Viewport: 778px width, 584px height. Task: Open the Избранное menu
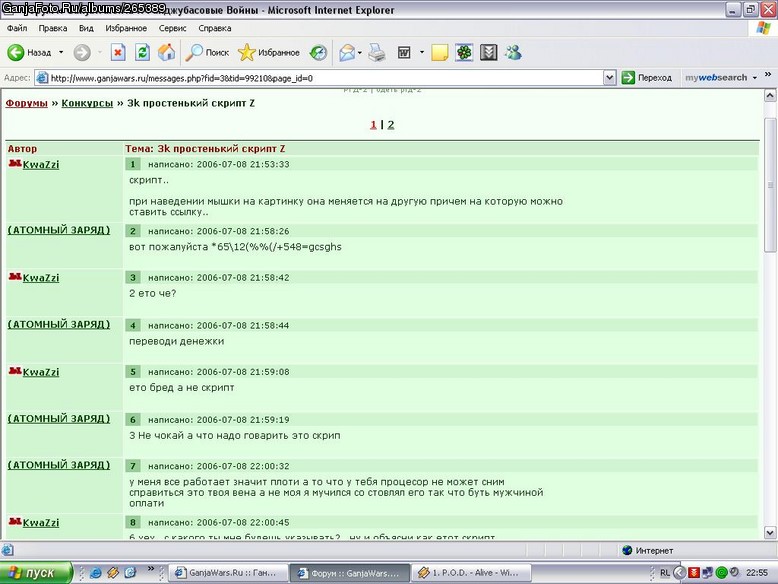click(x=126, y=28)
